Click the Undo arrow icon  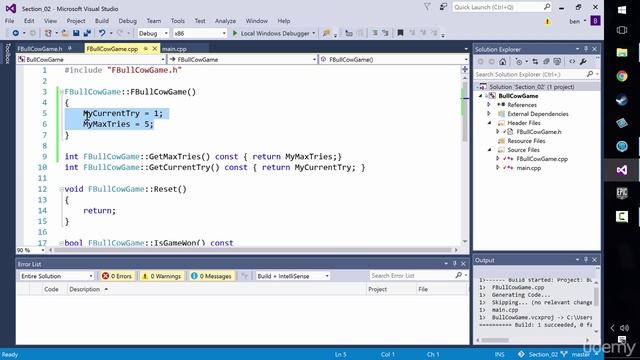coord(102,33)
